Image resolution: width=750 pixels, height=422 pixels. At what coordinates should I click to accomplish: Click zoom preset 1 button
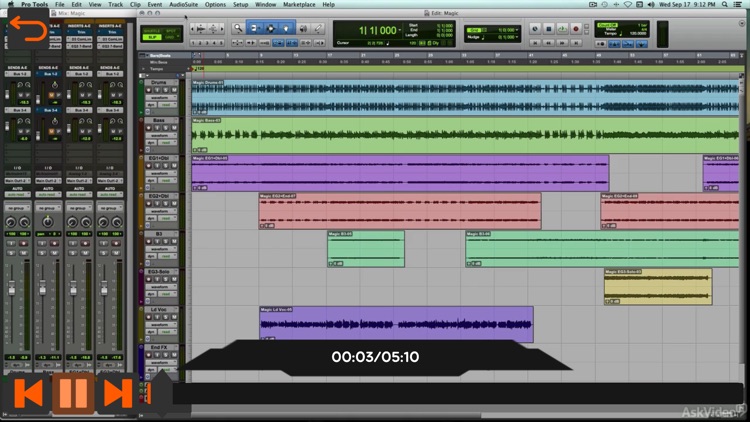click(x=193, y=43)
